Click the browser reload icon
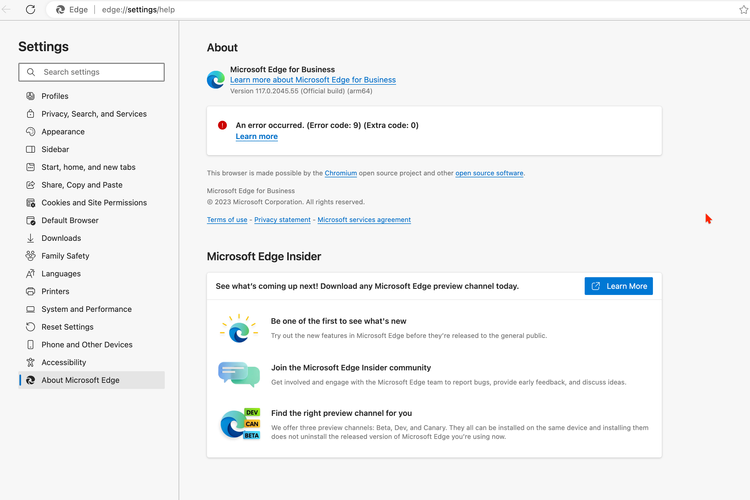750x500 pixels. [x=30, y=10]
